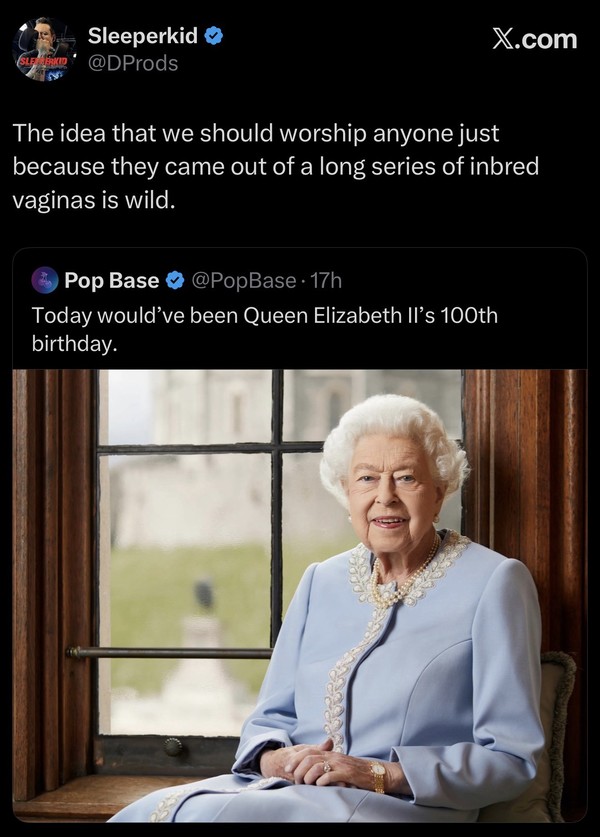The image size is (600, 837).
Task: Click the gold wristwatch in the photo
Action: pyautogui.click(x=377, y=777)
